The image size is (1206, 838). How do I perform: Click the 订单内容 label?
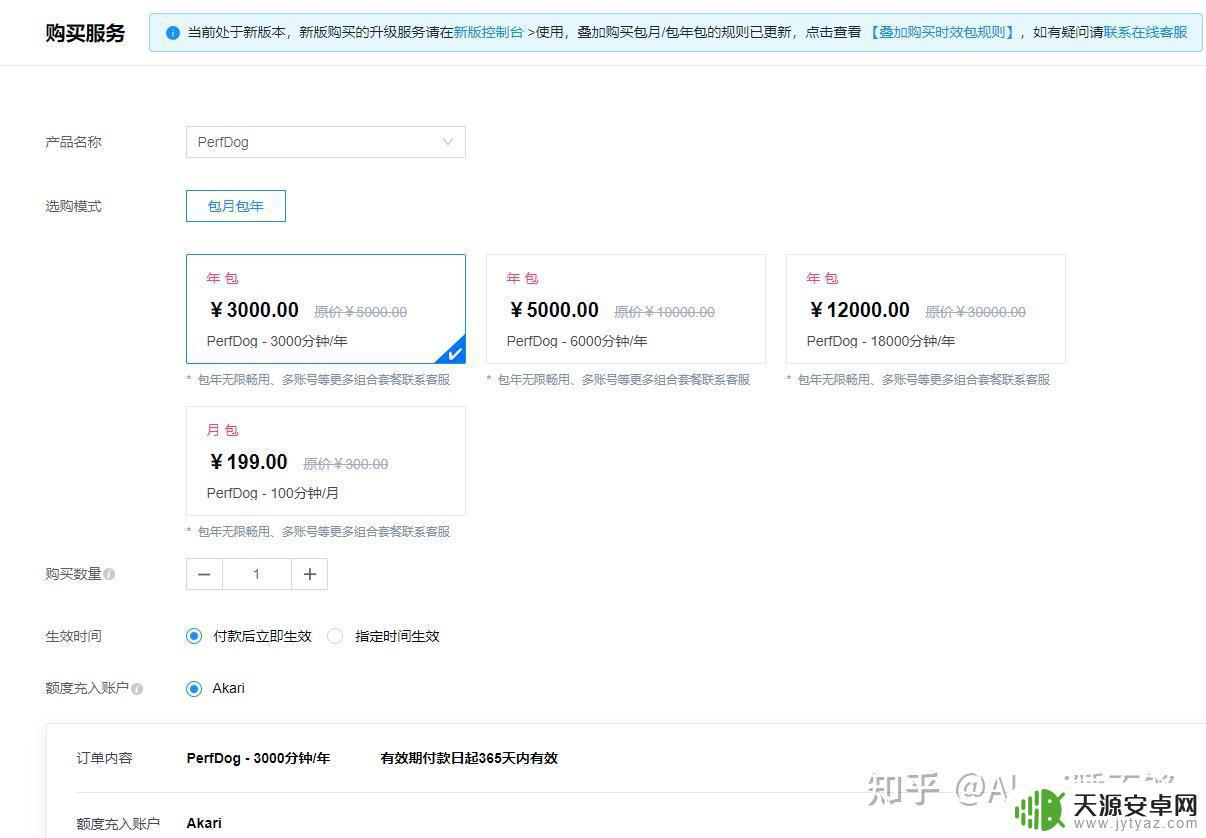(105, 758)
